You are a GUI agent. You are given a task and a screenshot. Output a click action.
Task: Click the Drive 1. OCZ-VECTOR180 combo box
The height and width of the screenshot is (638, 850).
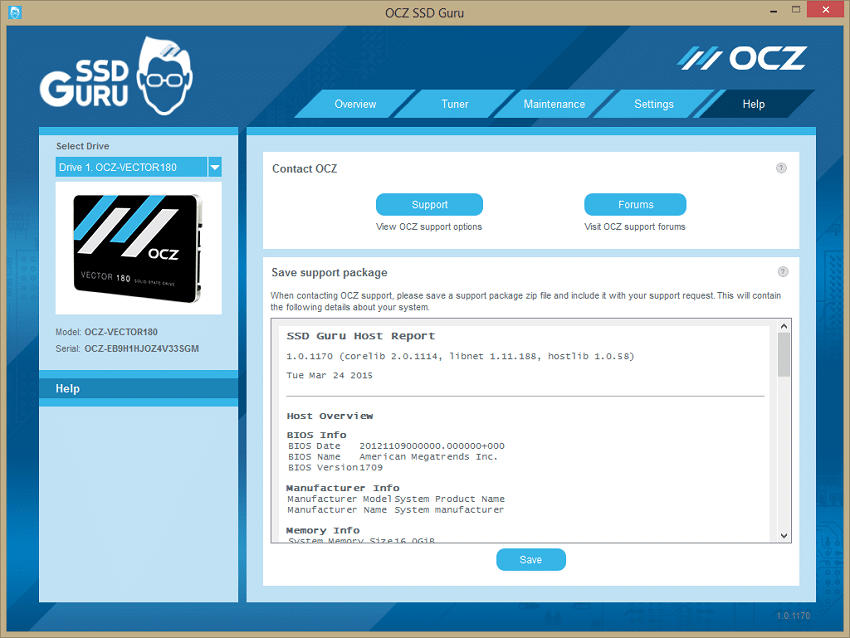138,167
